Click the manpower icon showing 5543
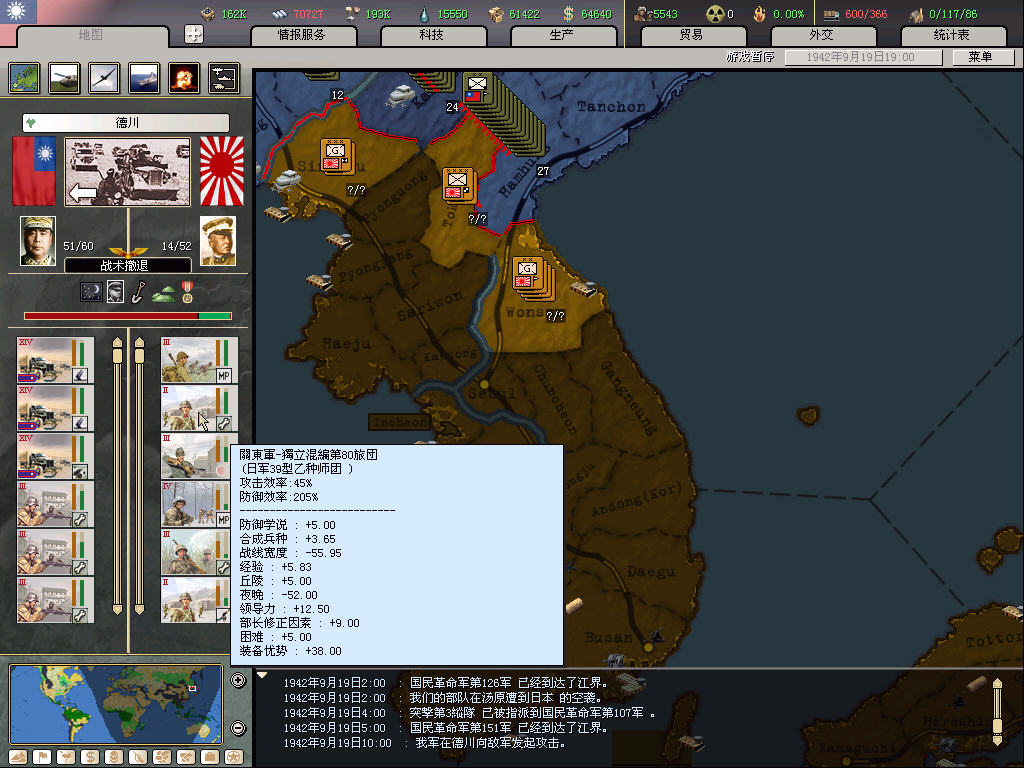The height and width of the screenshot is (768, 1024). (643, 14)
